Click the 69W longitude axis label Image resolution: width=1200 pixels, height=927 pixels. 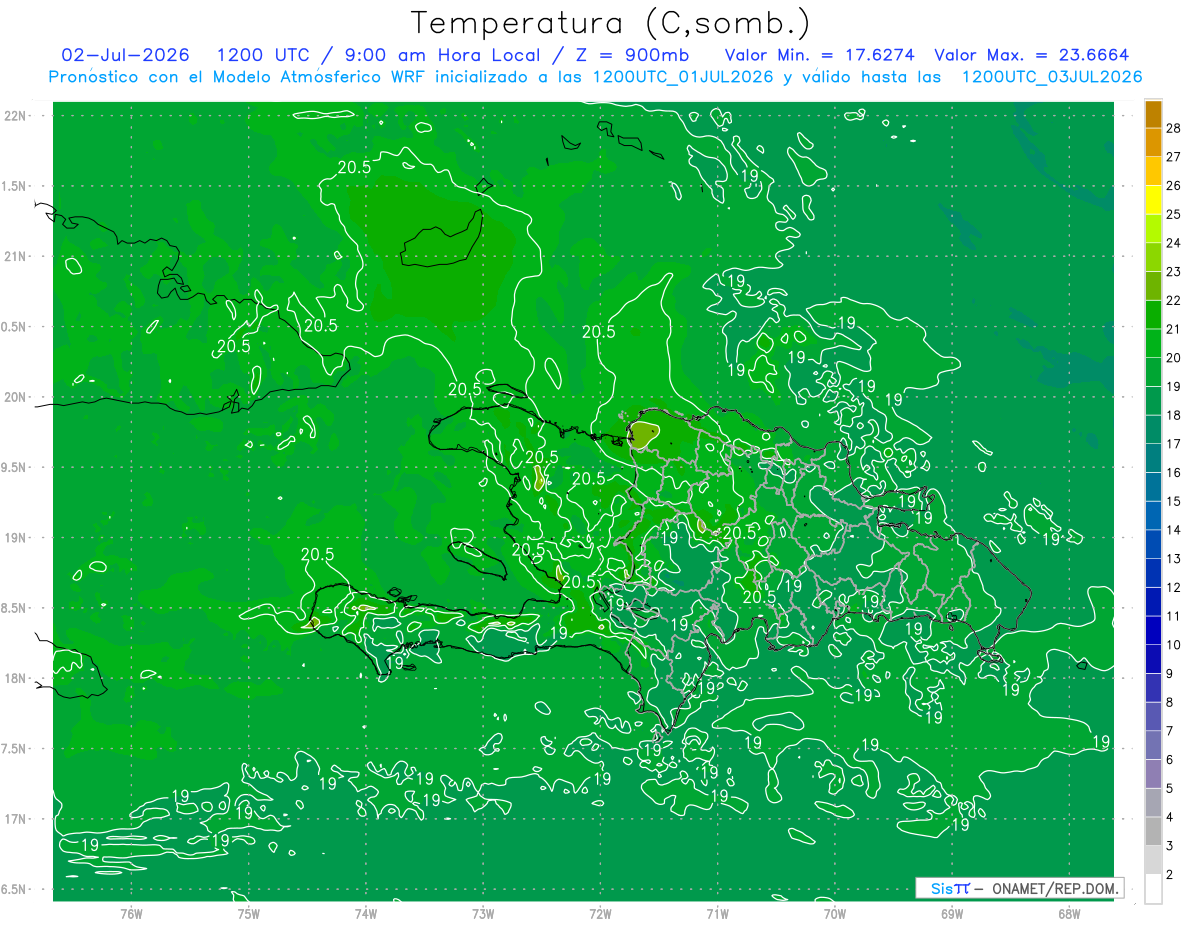click(951, 914)
